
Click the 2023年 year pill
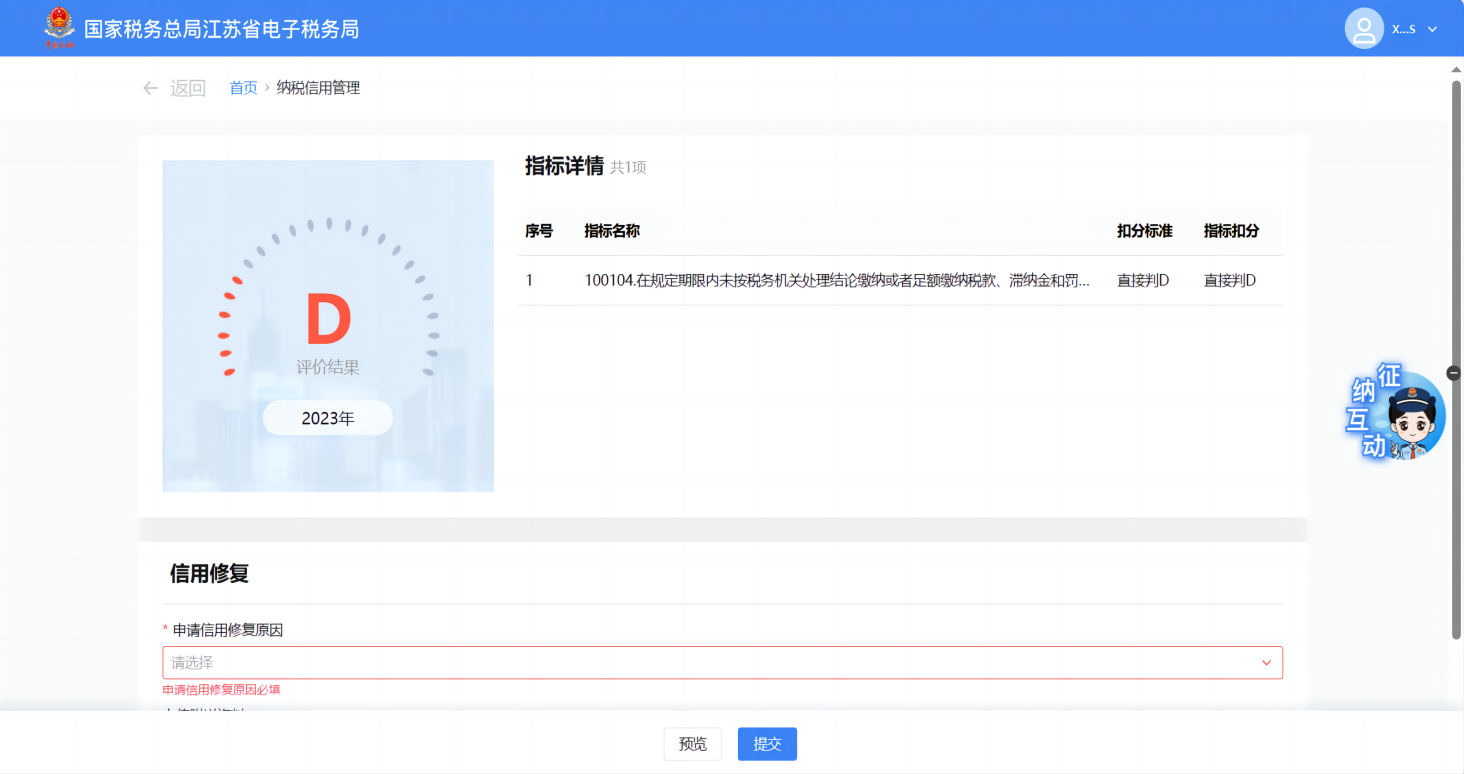[328, 418]
